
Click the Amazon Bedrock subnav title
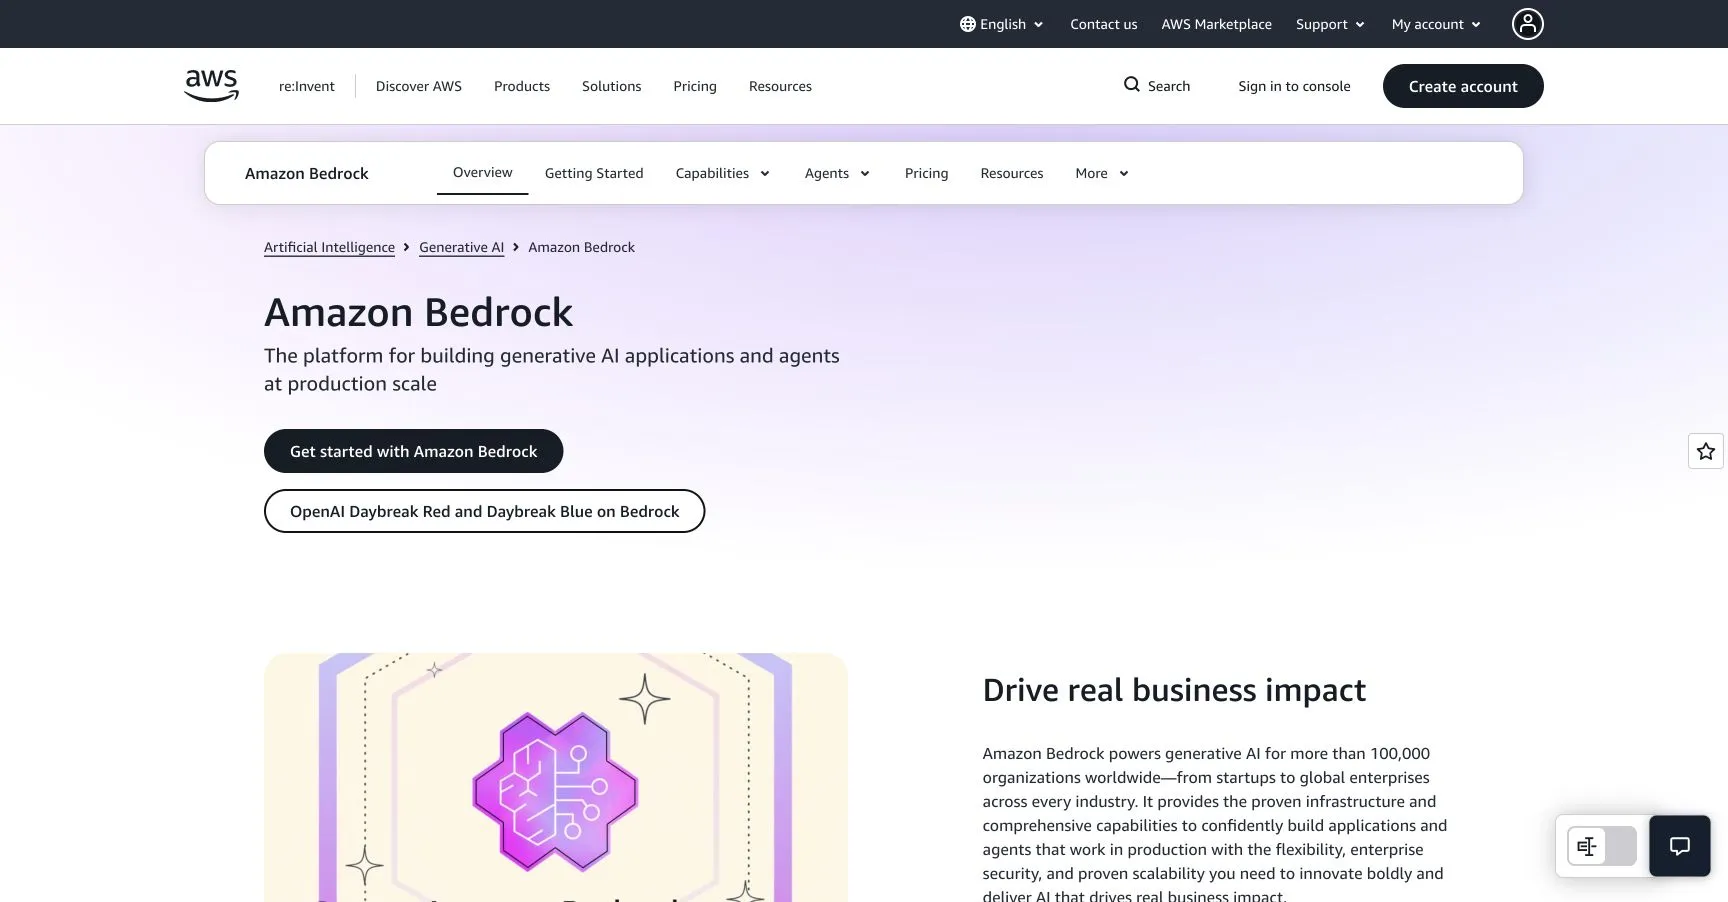click(x=307, y=173)
